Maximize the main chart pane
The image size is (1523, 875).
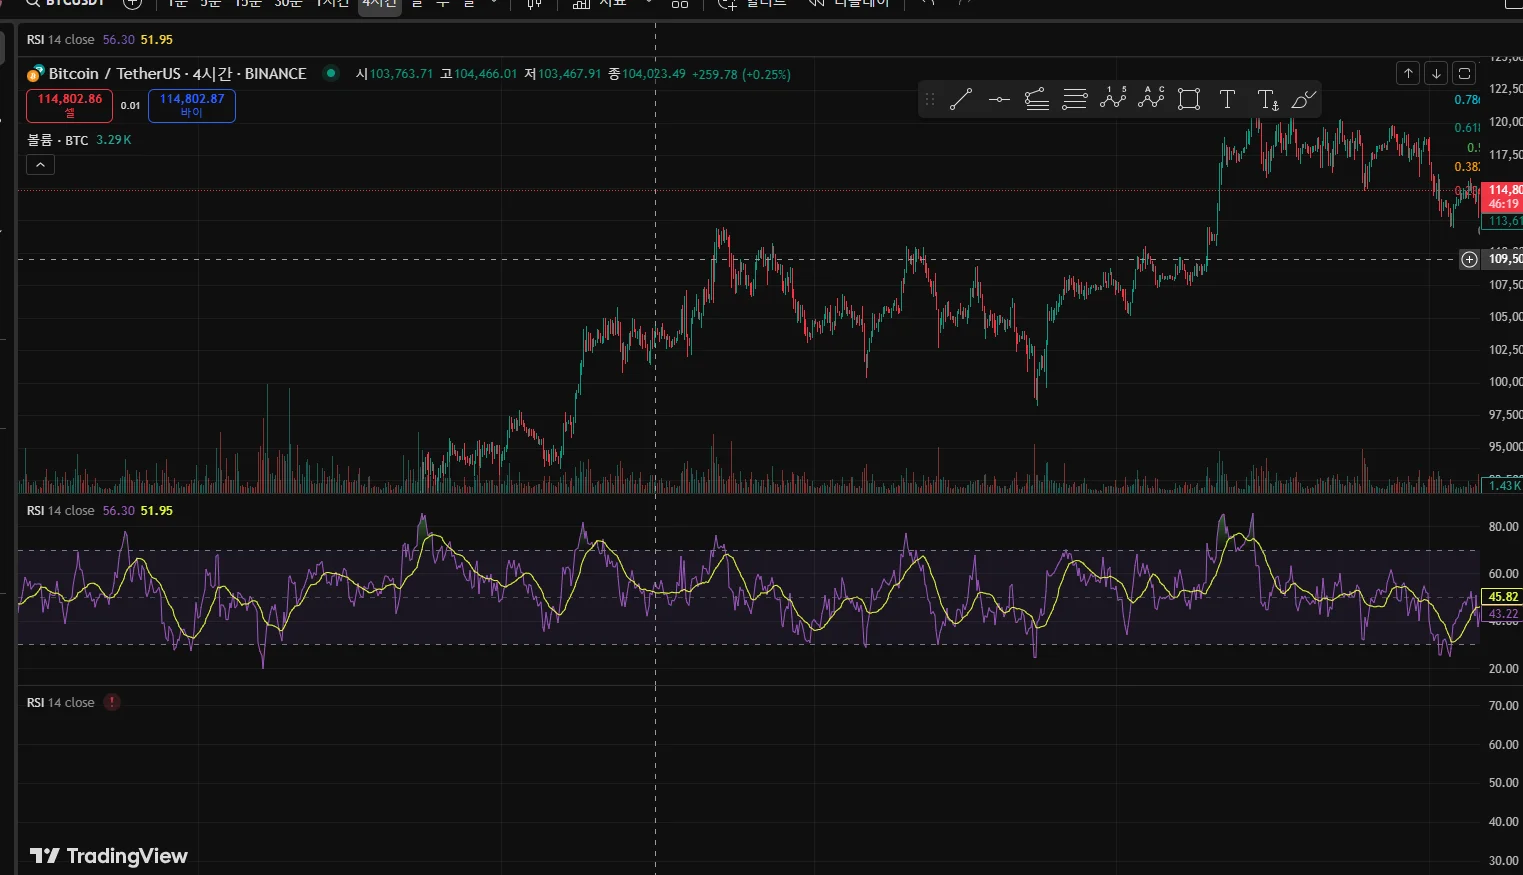pos(1464,73)
